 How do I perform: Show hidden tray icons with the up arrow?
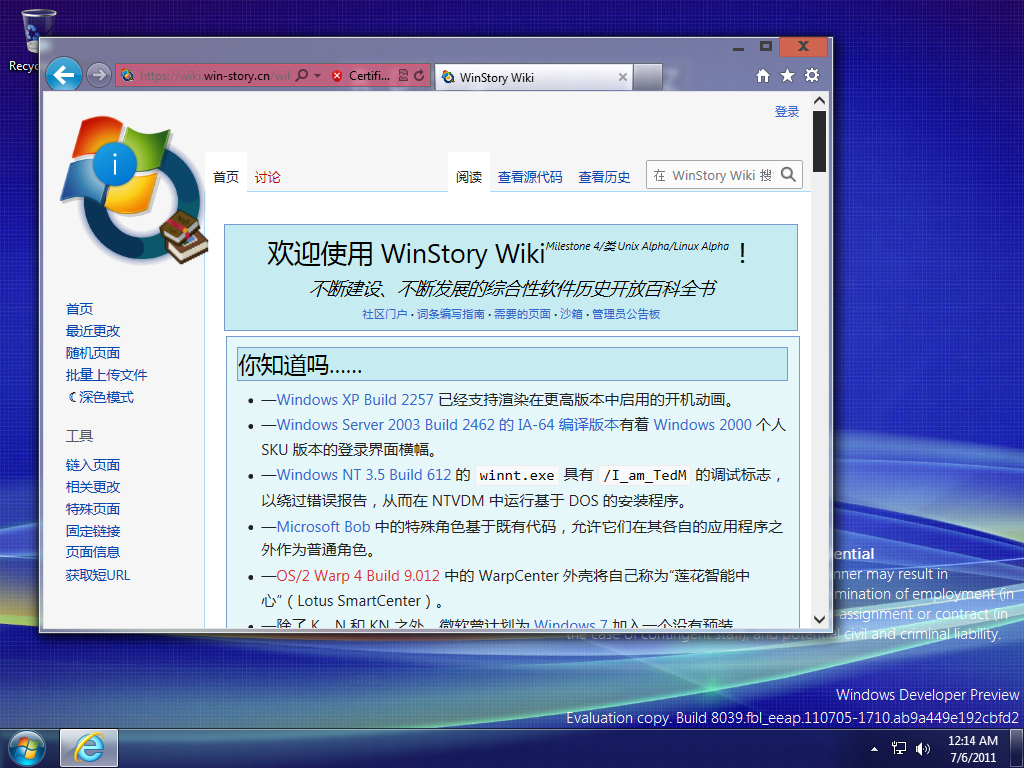[x=875, y=748]
